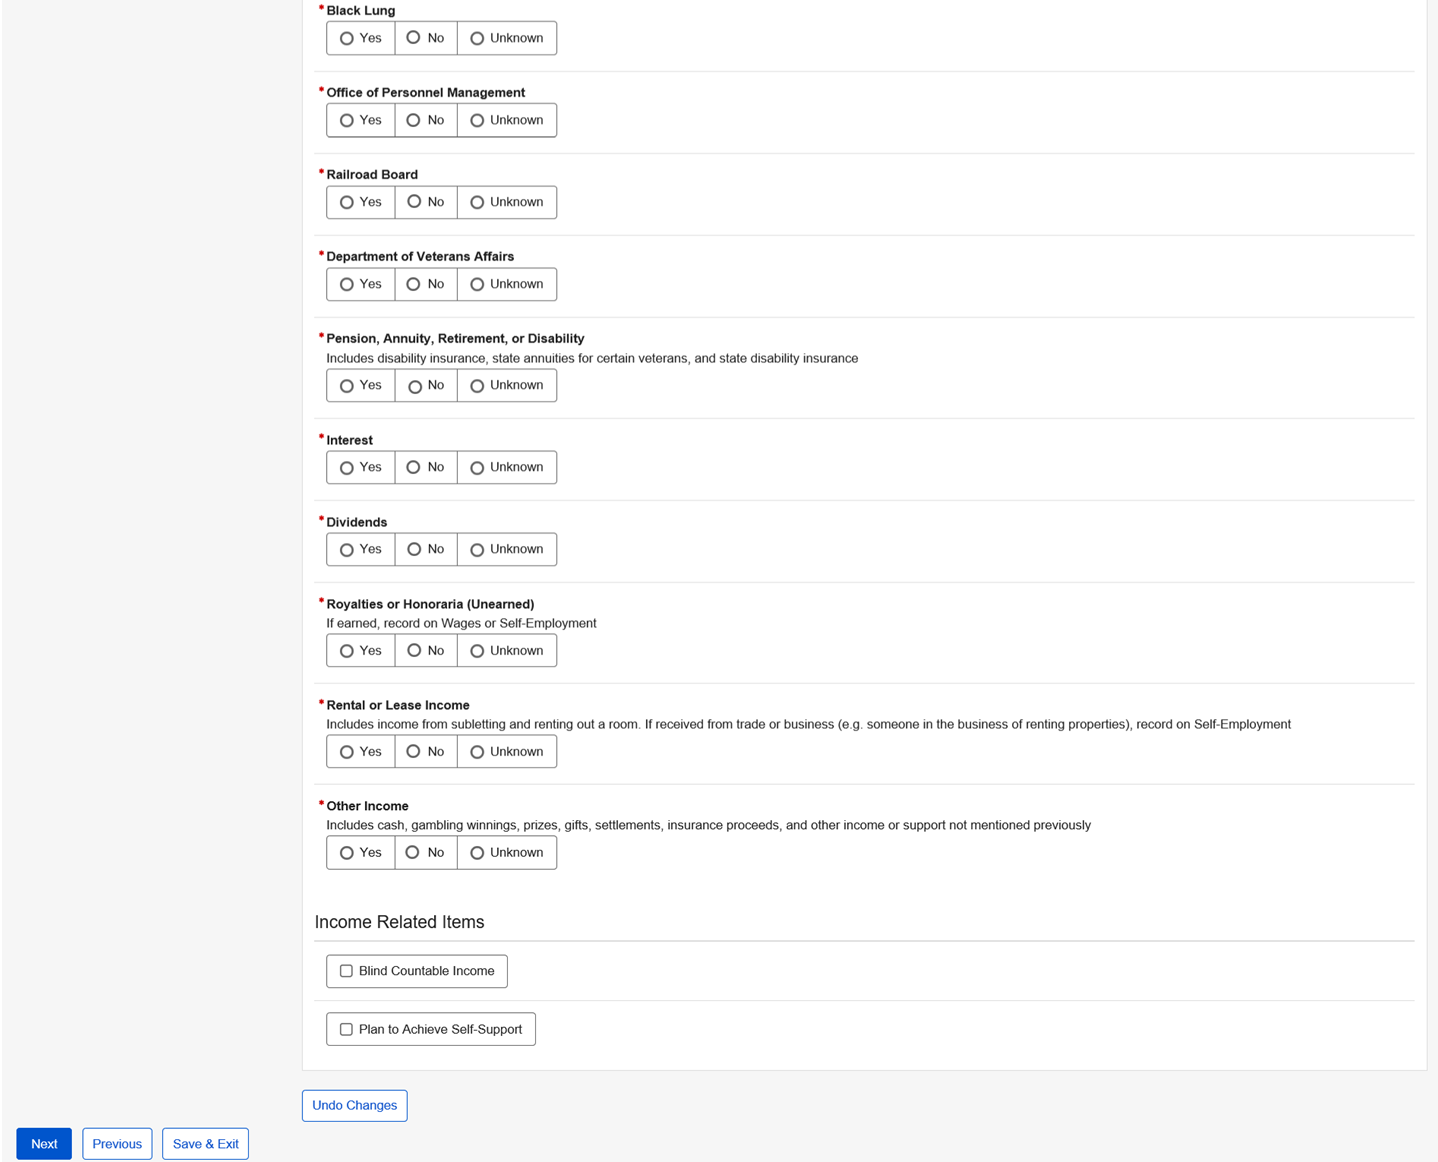Image resolution: width=1438 pixels, height=1162 pixels.
Task: Select Yes for Department of Veterans Affairs
Action: 347,285
